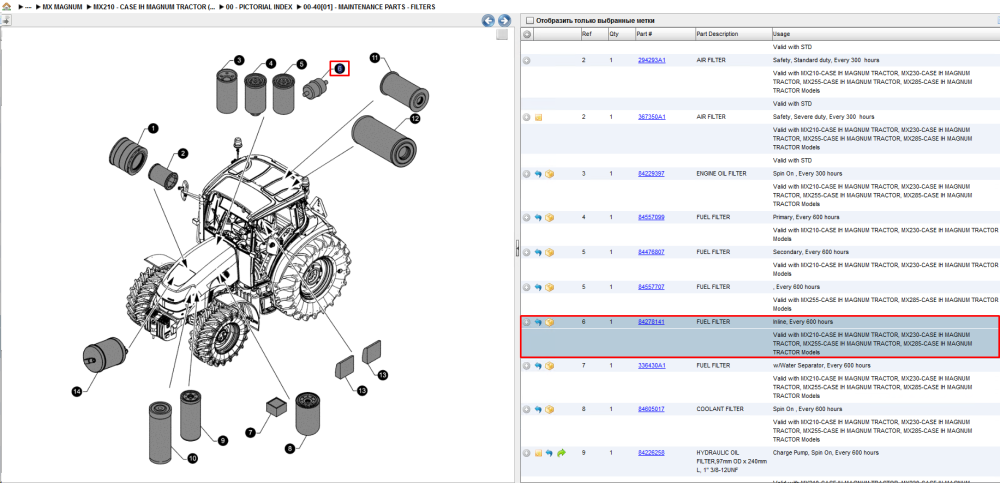
Task: Select callout 1 on the diagram
Action: point(153,129)
